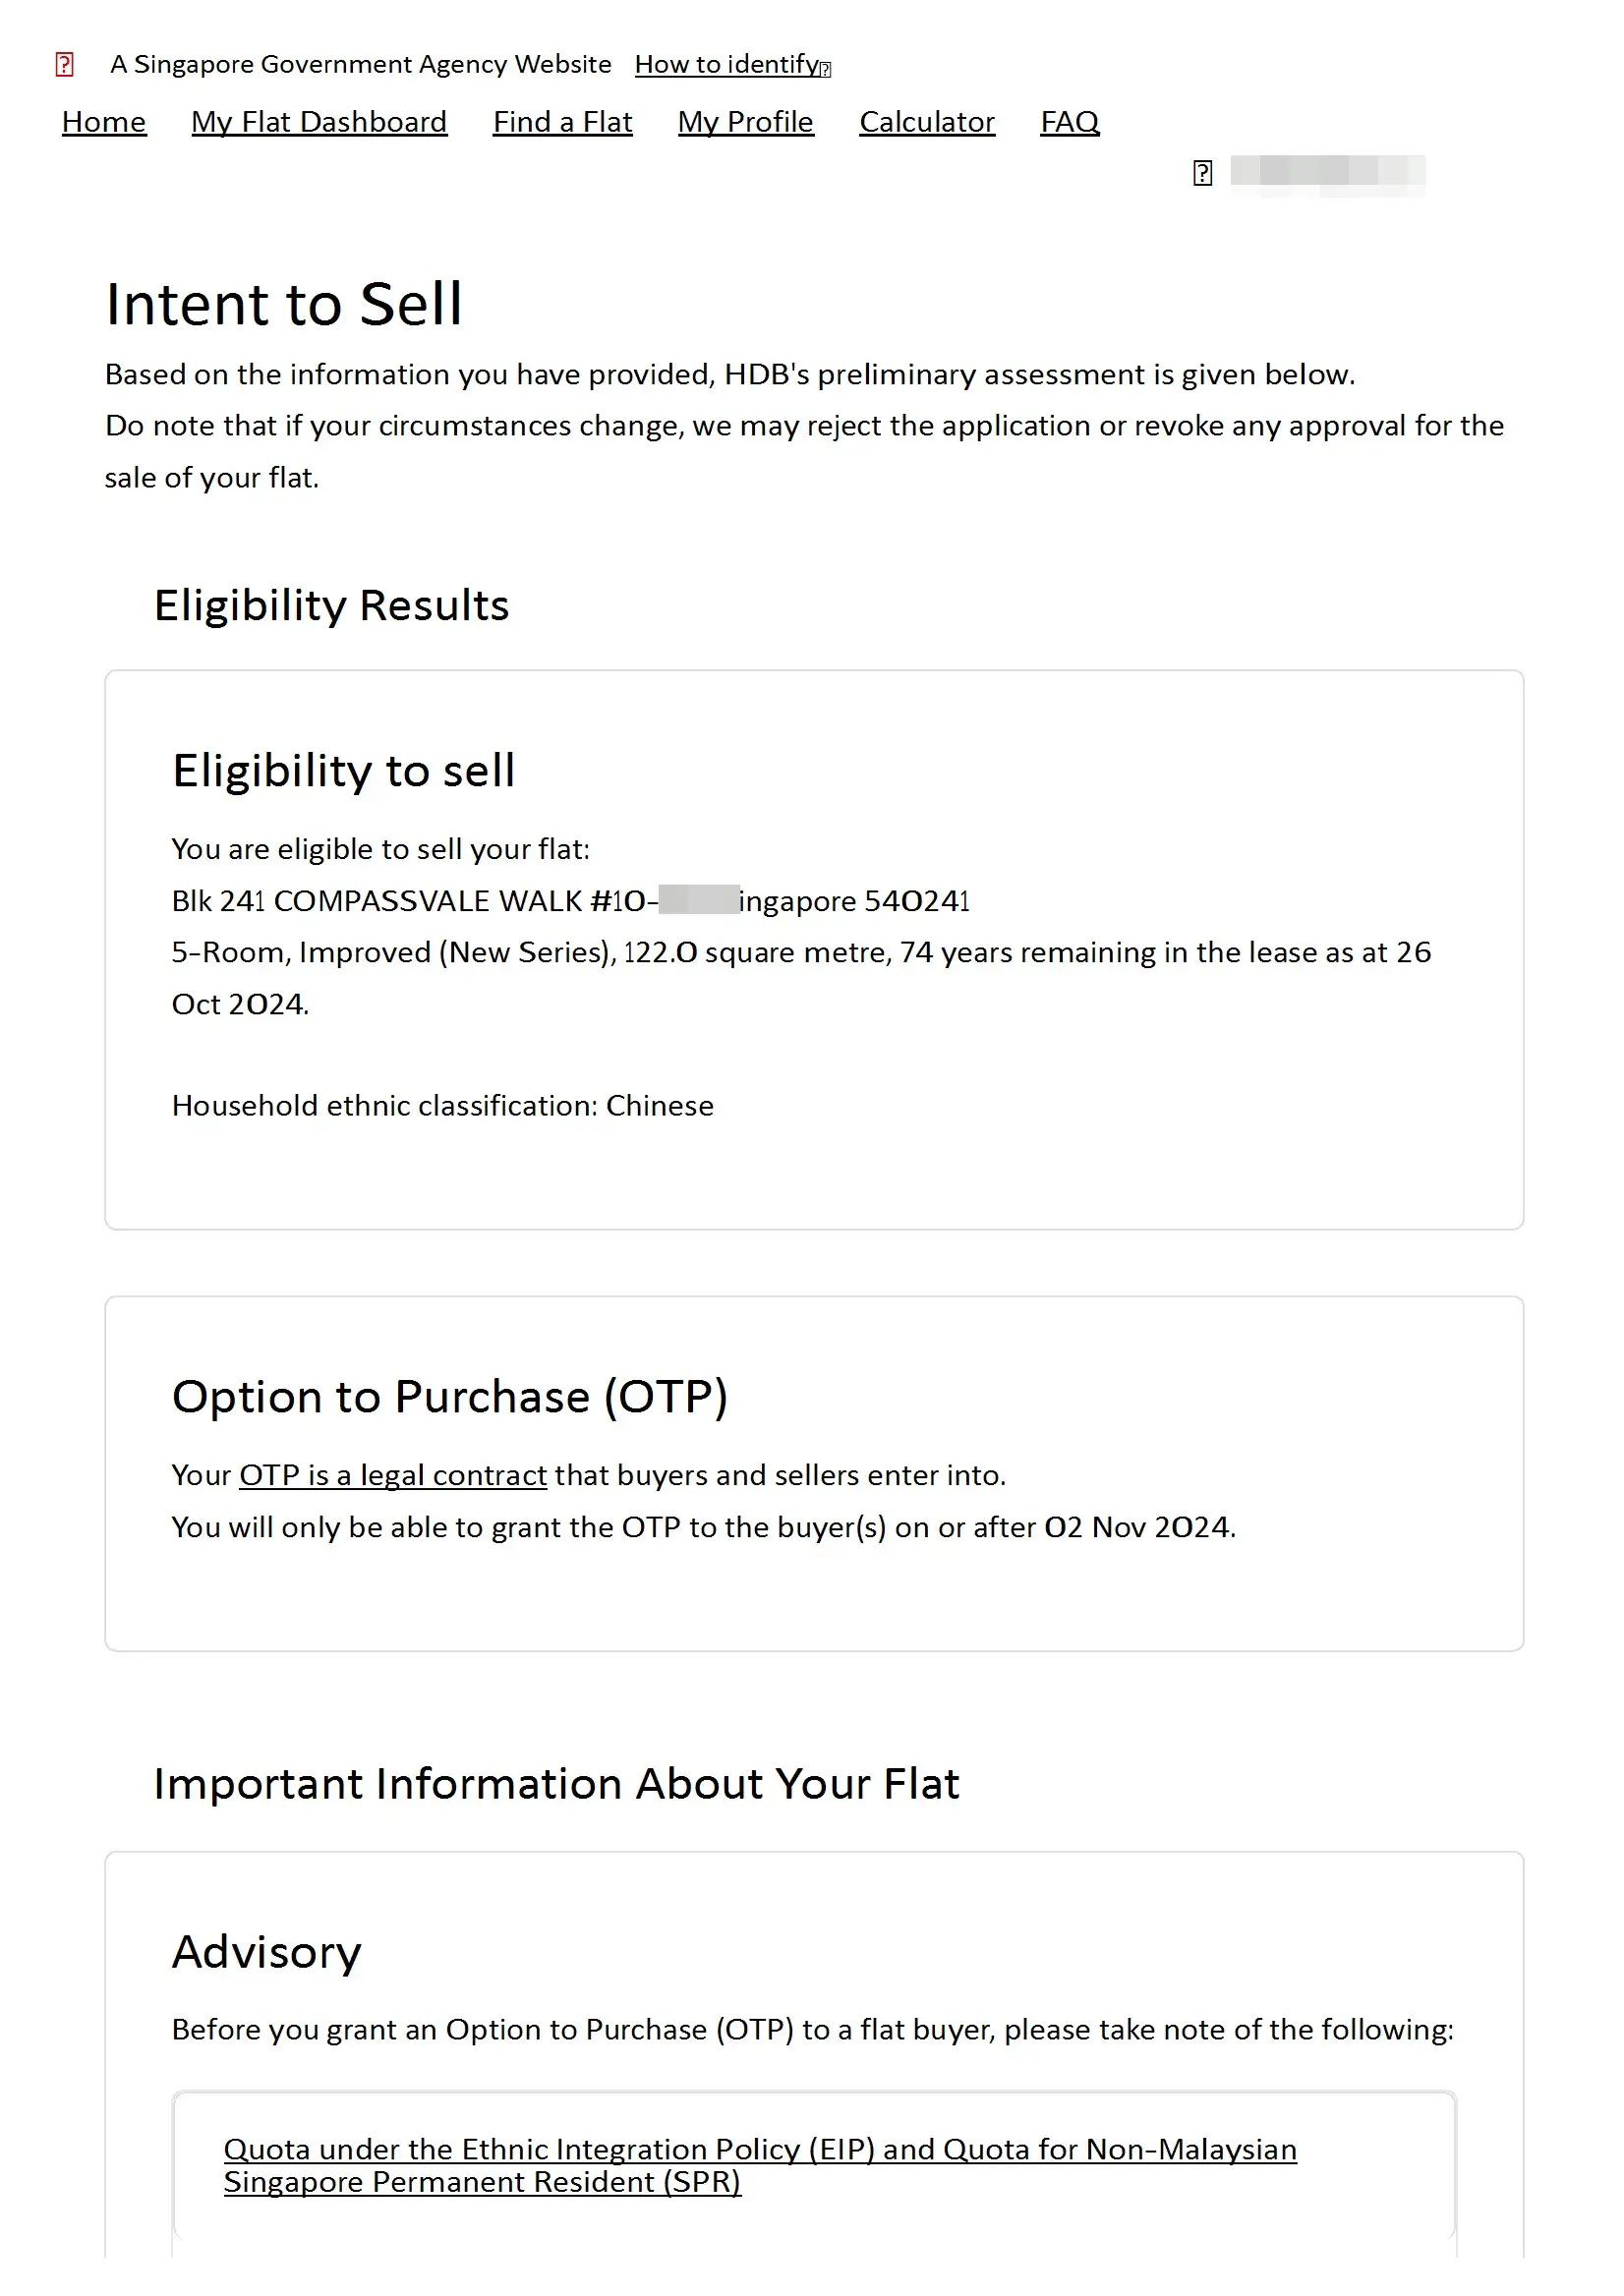Click the Advisory card heading
This screenshot has width=1624, height=2296.
tap(266, 1952)
